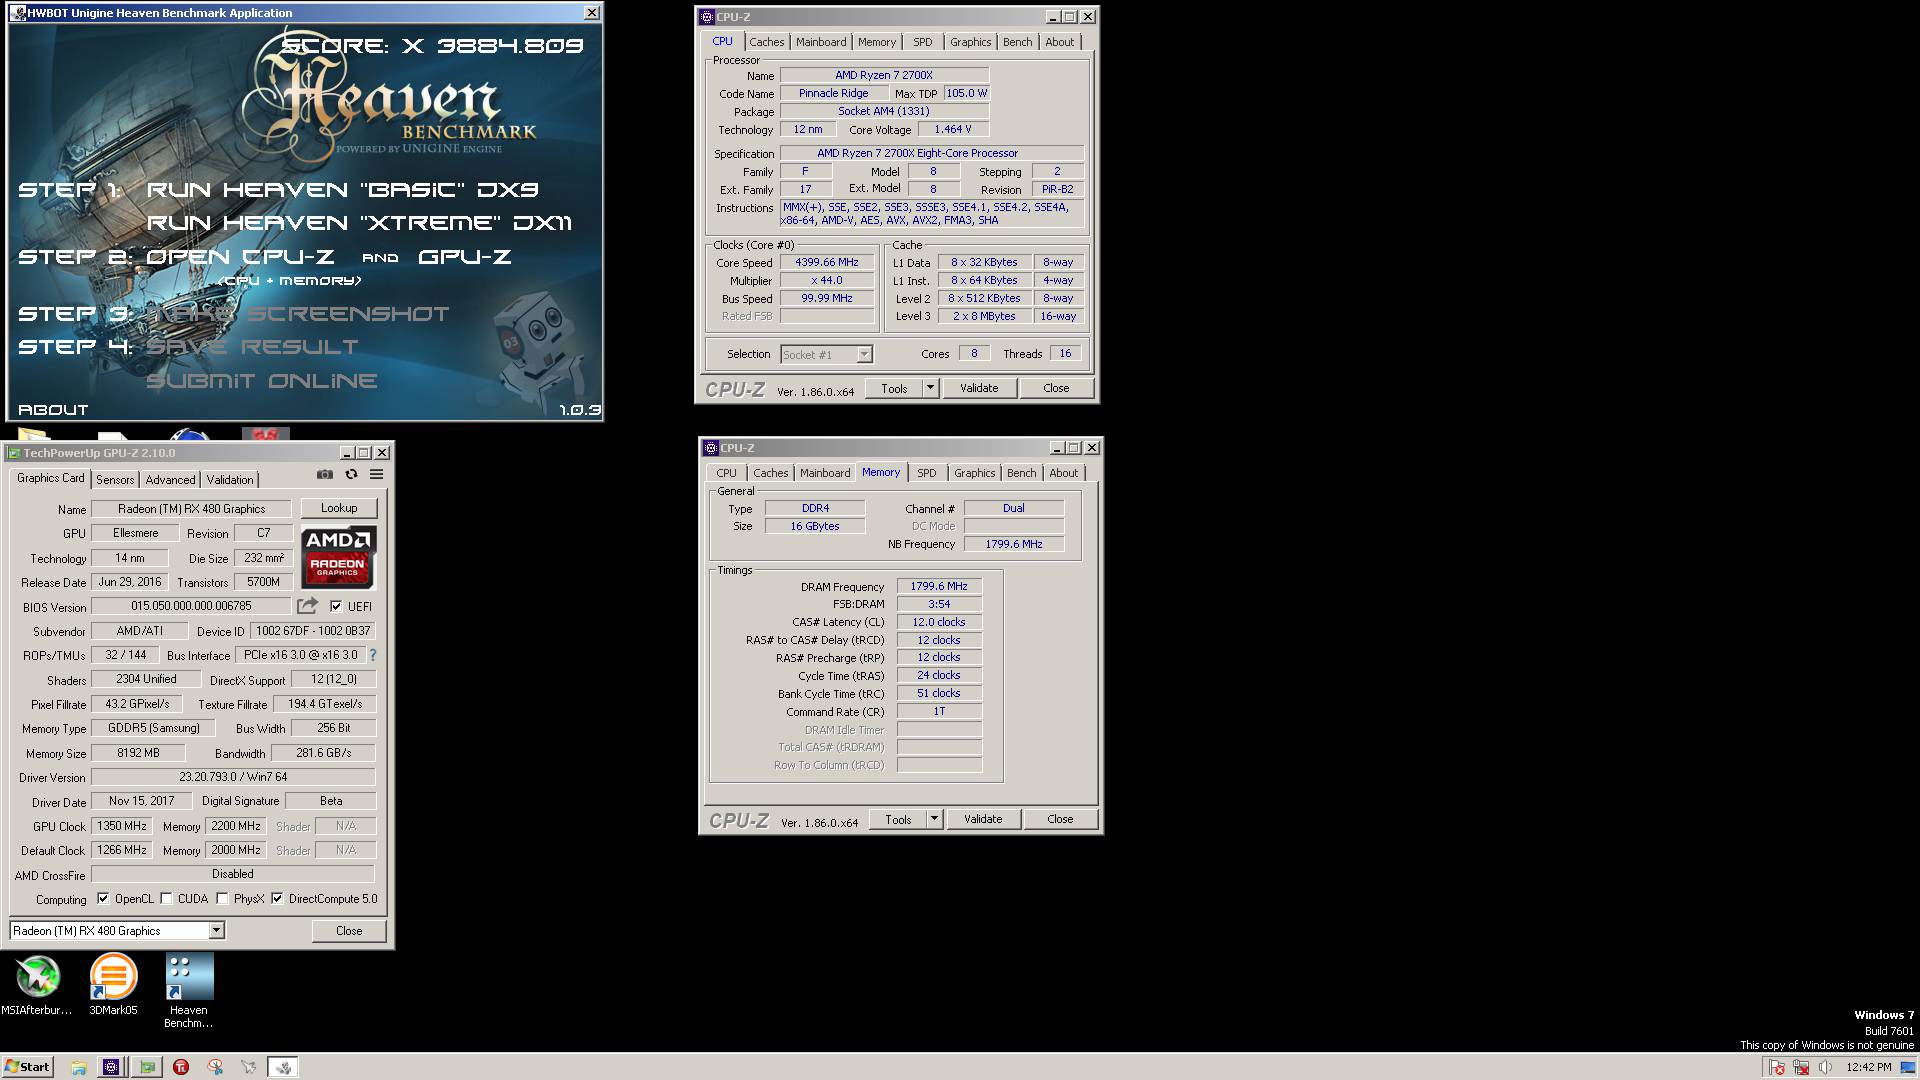Screen dimensions: 1920x1080
Task: Open About in the Heaven Benchmark app
Action: pyautogui.click(x=53, y=410)
